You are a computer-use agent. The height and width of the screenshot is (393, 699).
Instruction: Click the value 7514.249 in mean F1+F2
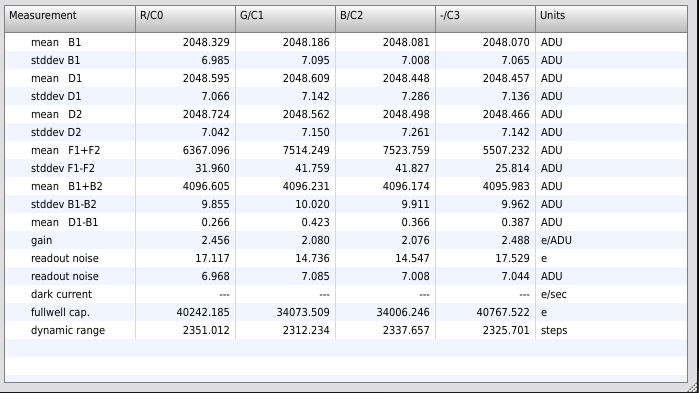[x=306, y=150]
